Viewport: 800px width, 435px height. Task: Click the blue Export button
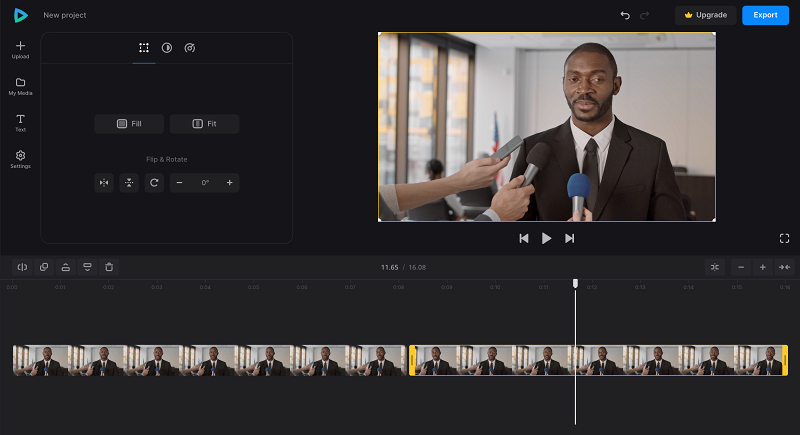(765, 15)
